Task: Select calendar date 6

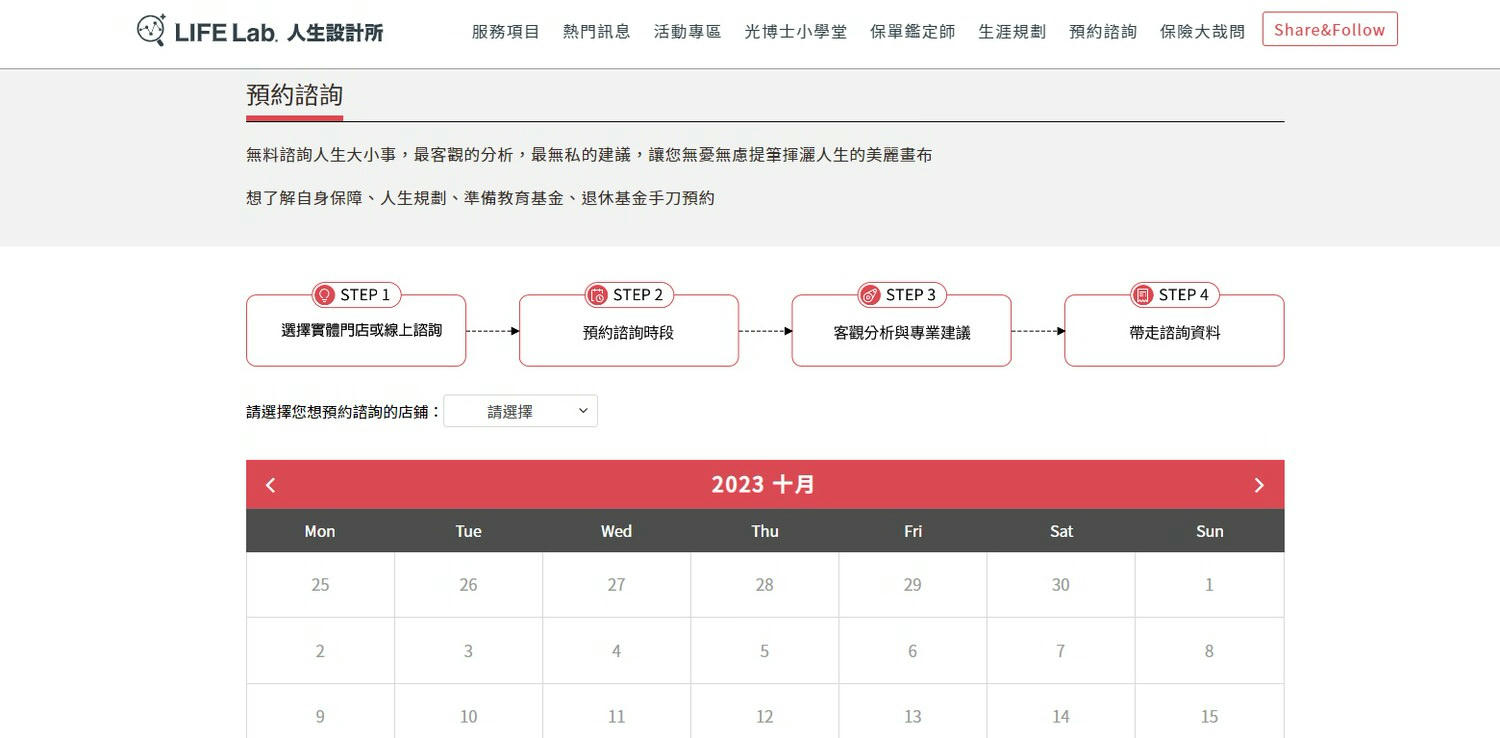Action: (x=913, y=651)
